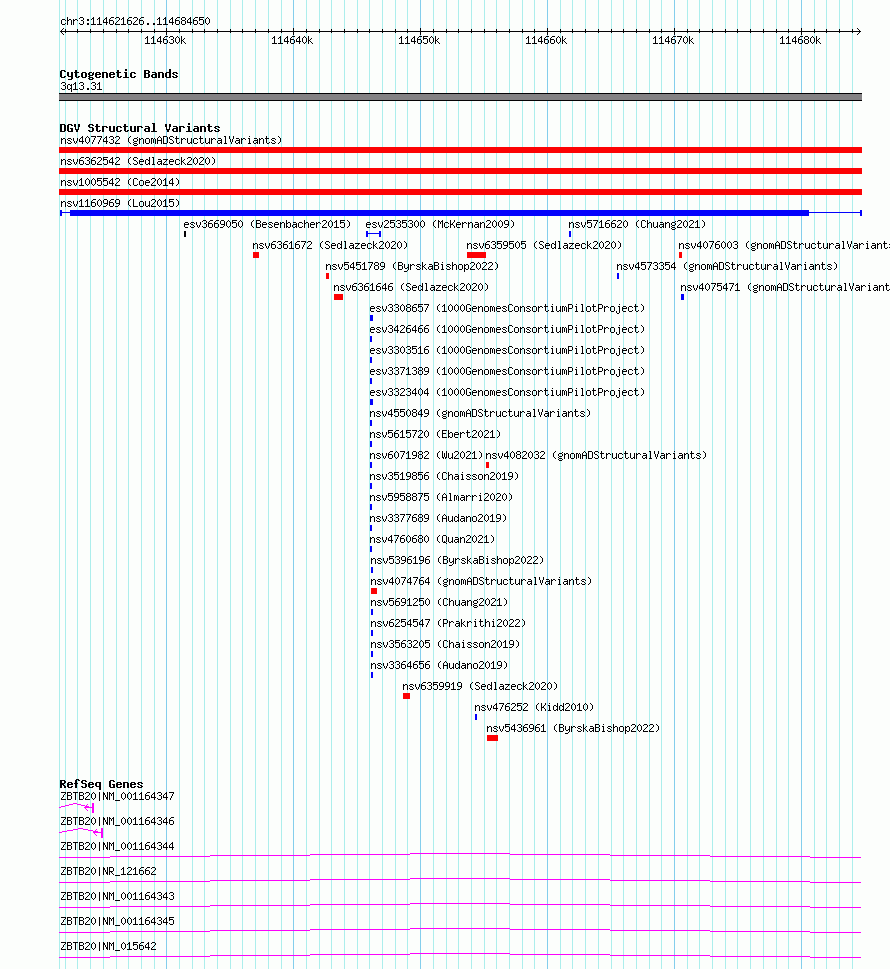Open nsv5615720 Ebert2021 label
Screen dimensions: 890x969
tap(435, 434)
